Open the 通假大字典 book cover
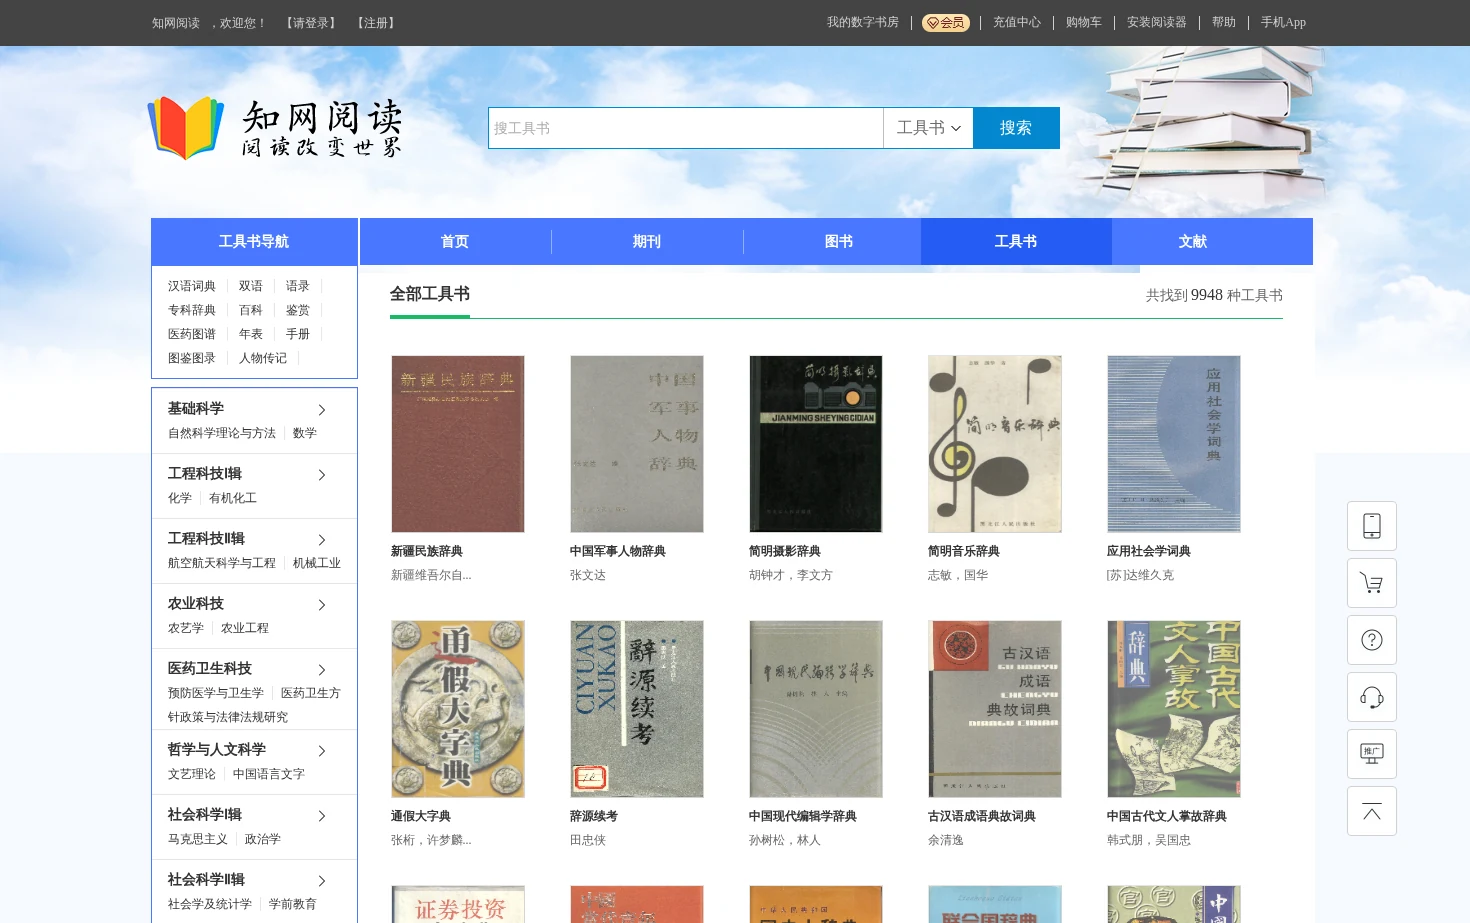This screenshot has height=923, width=1470. [x=458, y=709]
